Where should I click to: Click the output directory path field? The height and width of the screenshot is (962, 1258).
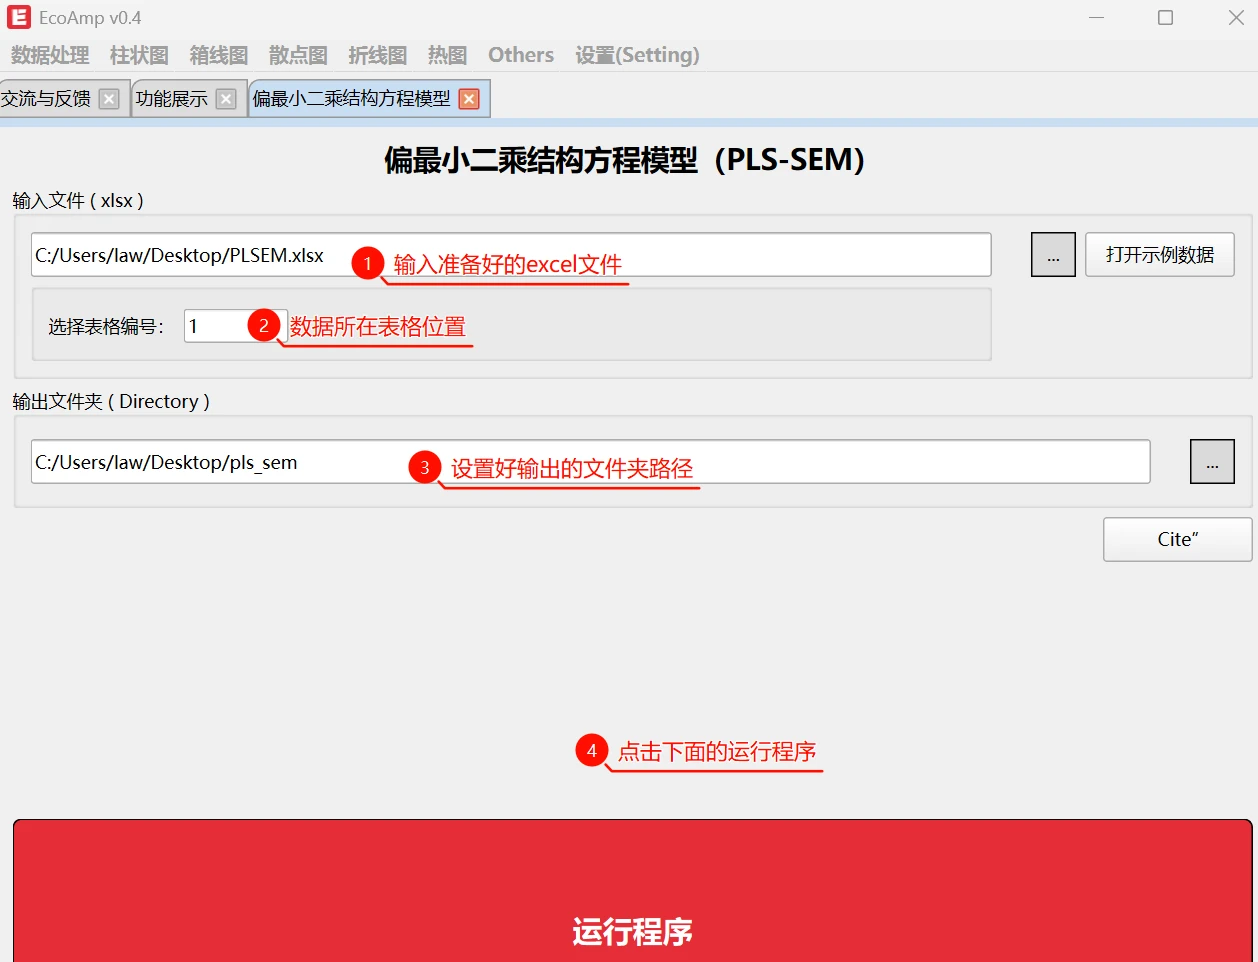(x=590, y=462)
